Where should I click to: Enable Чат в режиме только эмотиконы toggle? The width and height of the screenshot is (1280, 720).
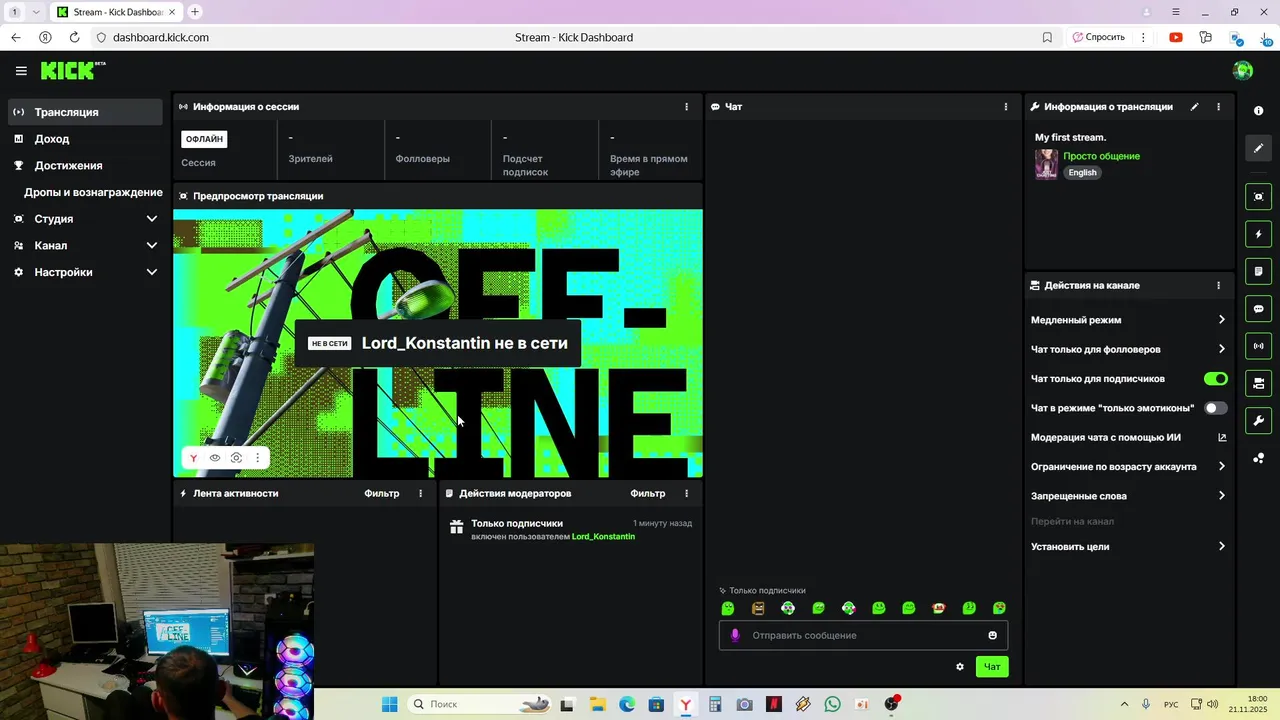[1215, 408]
